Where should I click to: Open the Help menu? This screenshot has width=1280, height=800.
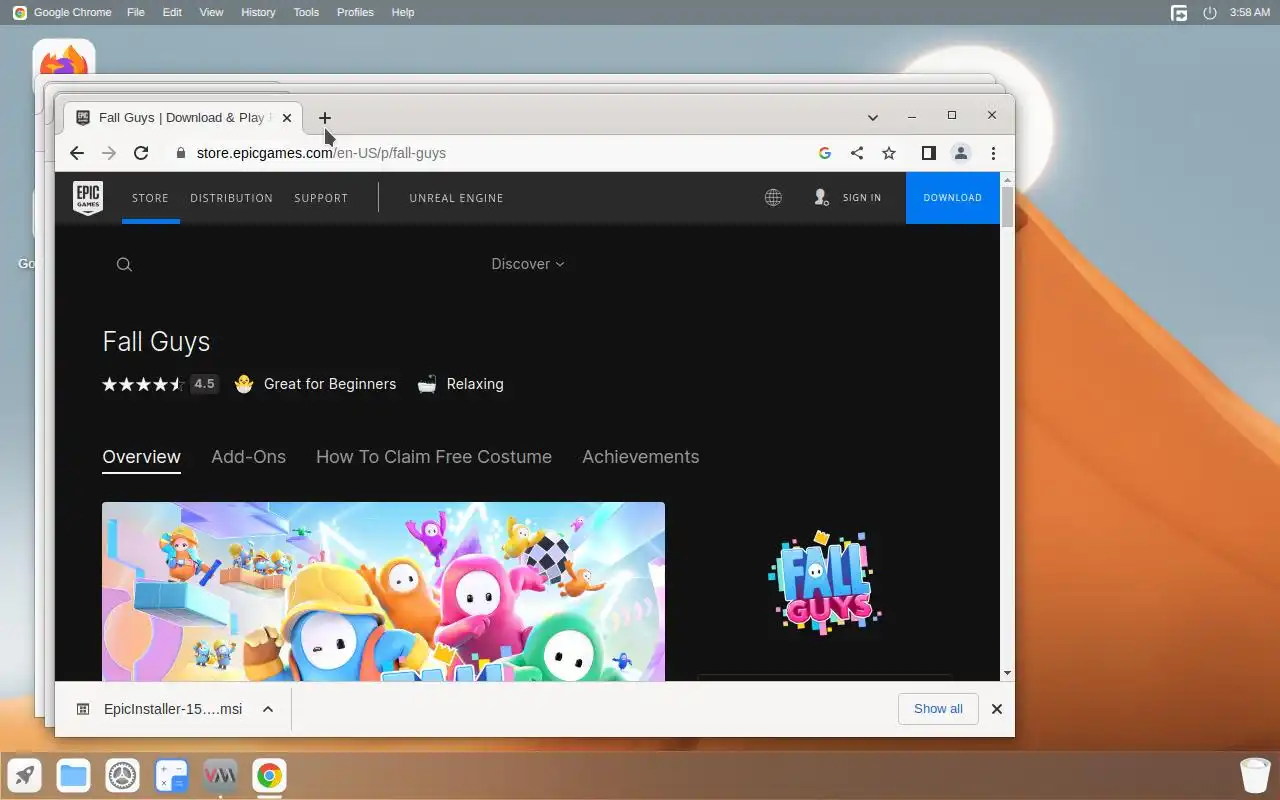[403, 12]
